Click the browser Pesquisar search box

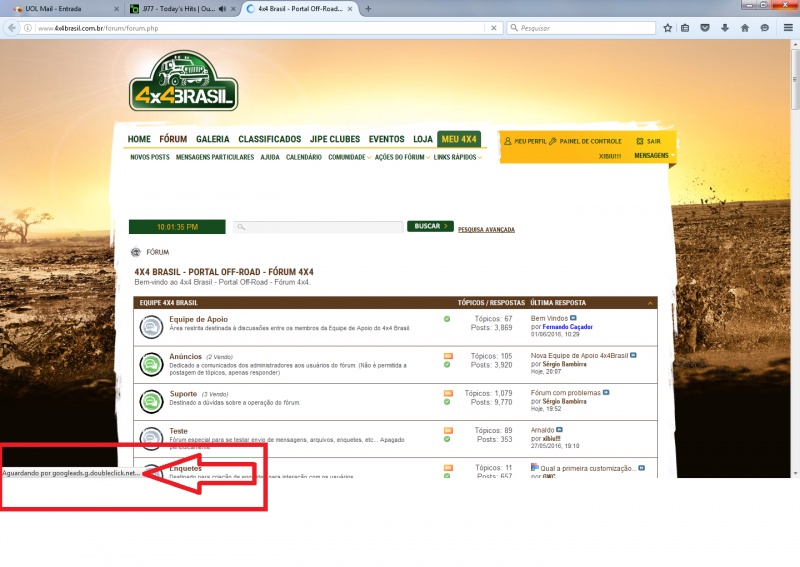tap(582, 28)
